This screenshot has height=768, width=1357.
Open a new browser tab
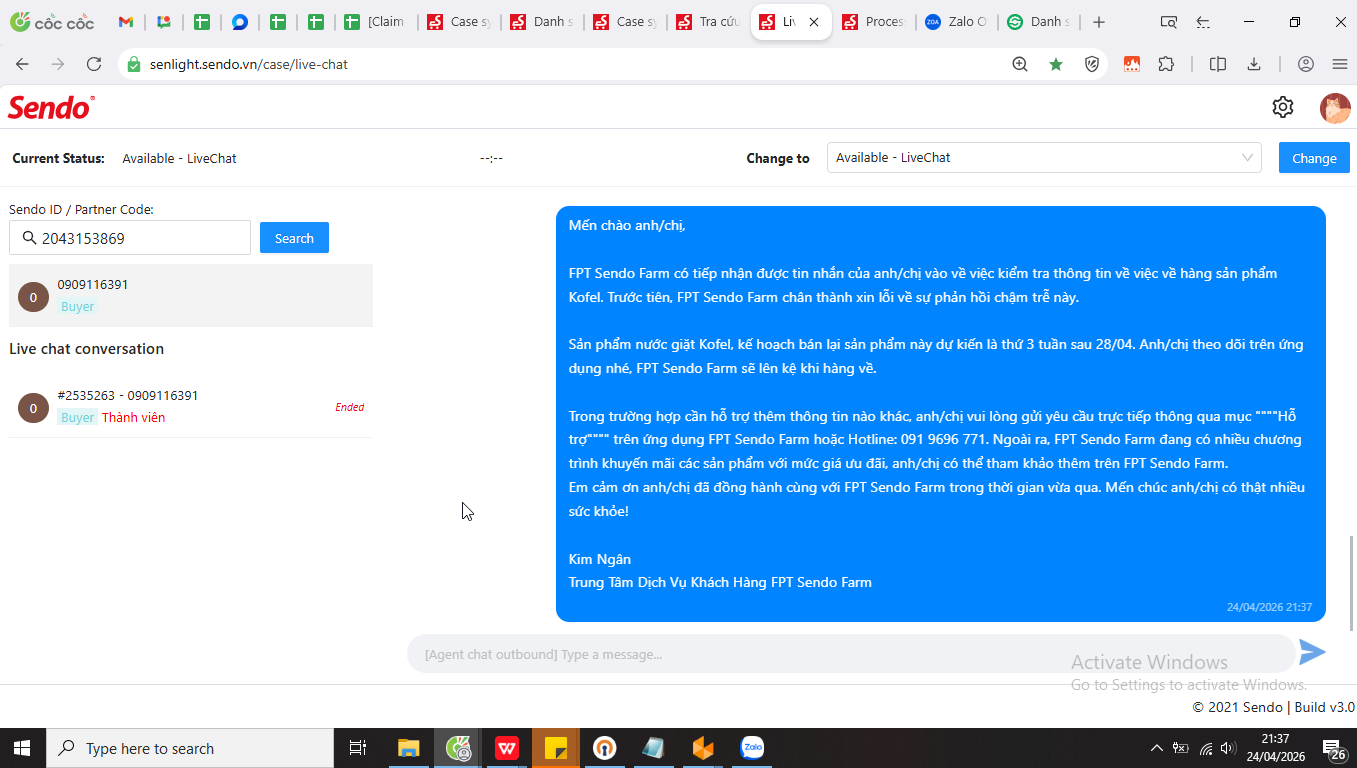(x=1099, y=22)
